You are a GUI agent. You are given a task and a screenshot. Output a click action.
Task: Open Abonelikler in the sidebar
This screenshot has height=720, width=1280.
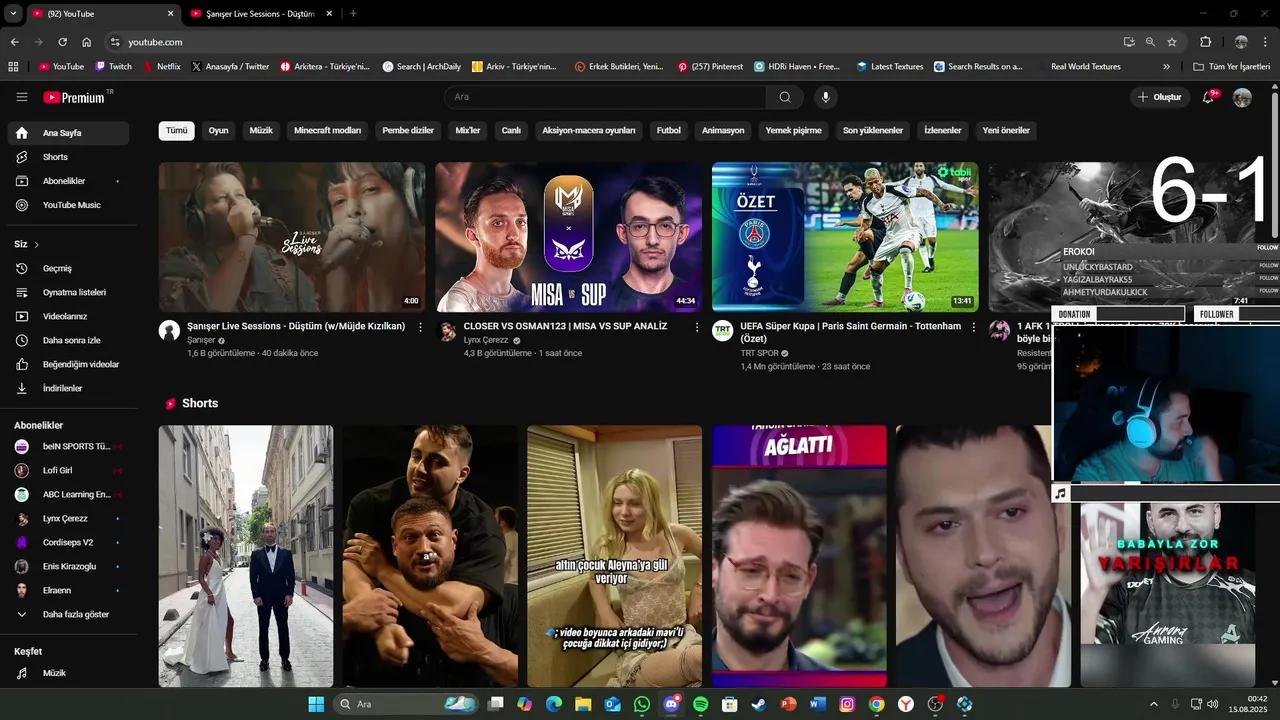[x=68, y=181]
